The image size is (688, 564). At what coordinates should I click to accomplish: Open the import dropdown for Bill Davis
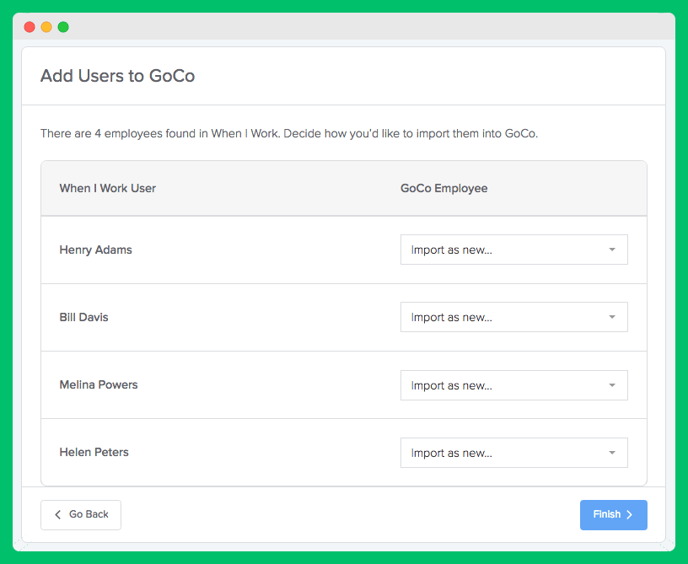[x=514, y=317]
